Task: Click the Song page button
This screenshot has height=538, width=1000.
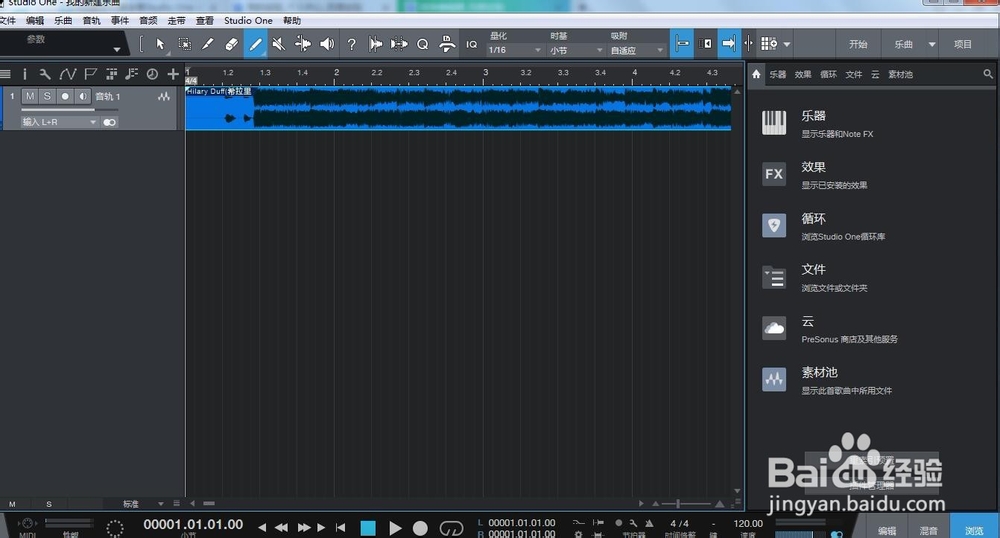Action: pos(903,44)
